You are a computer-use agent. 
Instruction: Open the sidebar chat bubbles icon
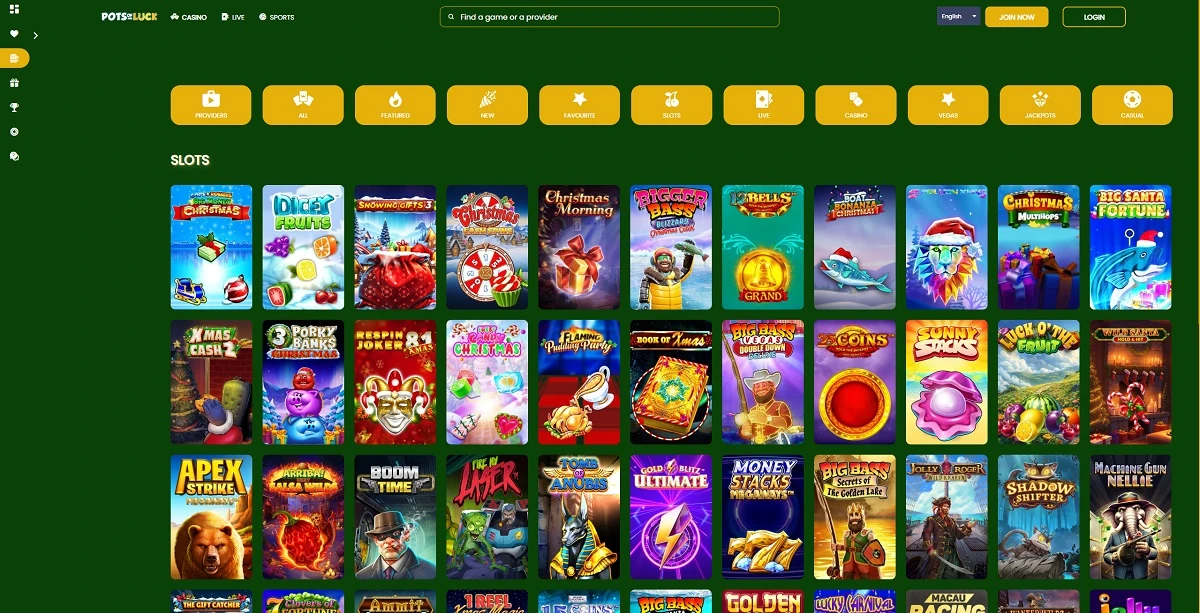(14, 156)
